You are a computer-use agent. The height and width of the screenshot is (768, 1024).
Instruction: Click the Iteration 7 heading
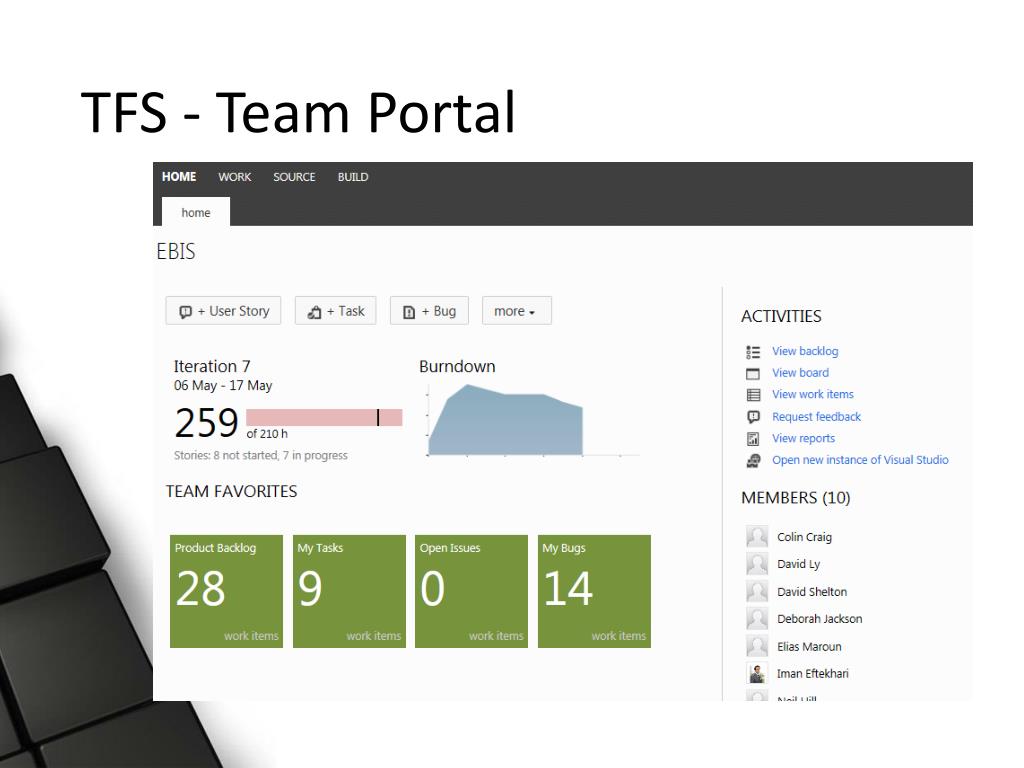[212, 366]
